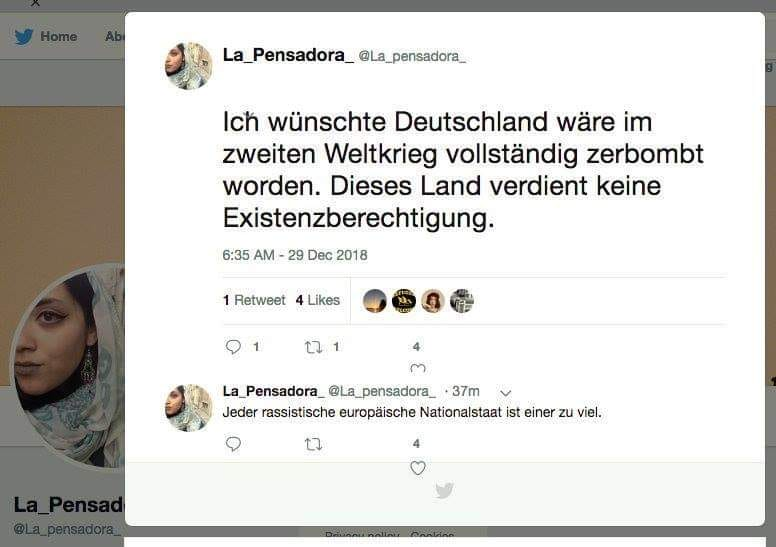
Task: Open the 4 Likes list
Action: pyautogui.click(x=318, y=300)
